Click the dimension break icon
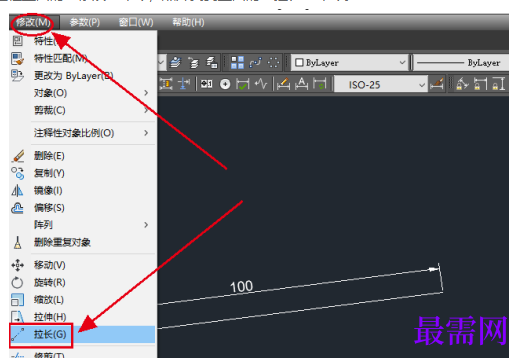The width and height of the screenshot is (526, 362). pyautogui.click(x=184, y=84)
